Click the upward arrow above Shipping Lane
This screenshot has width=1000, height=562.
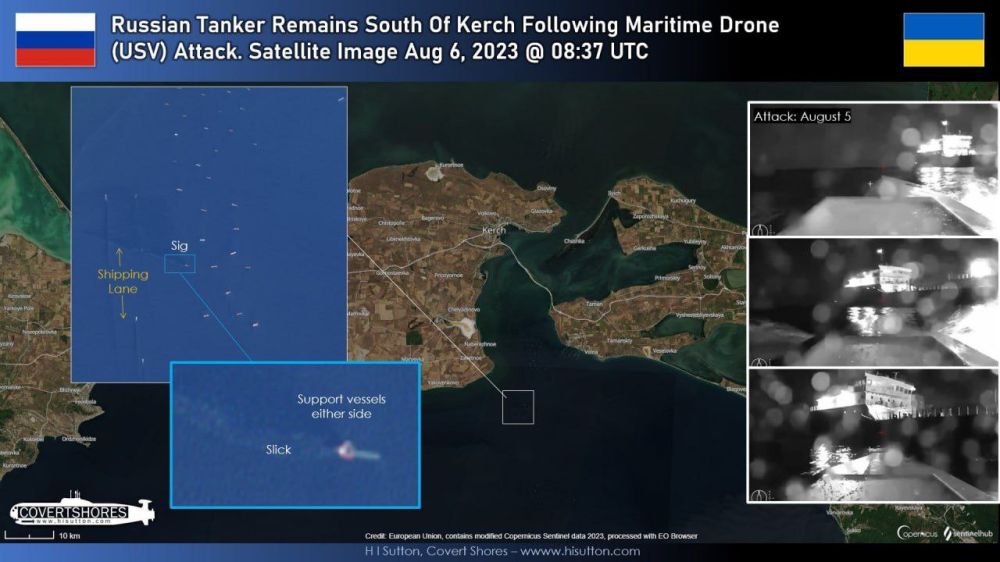121,255
